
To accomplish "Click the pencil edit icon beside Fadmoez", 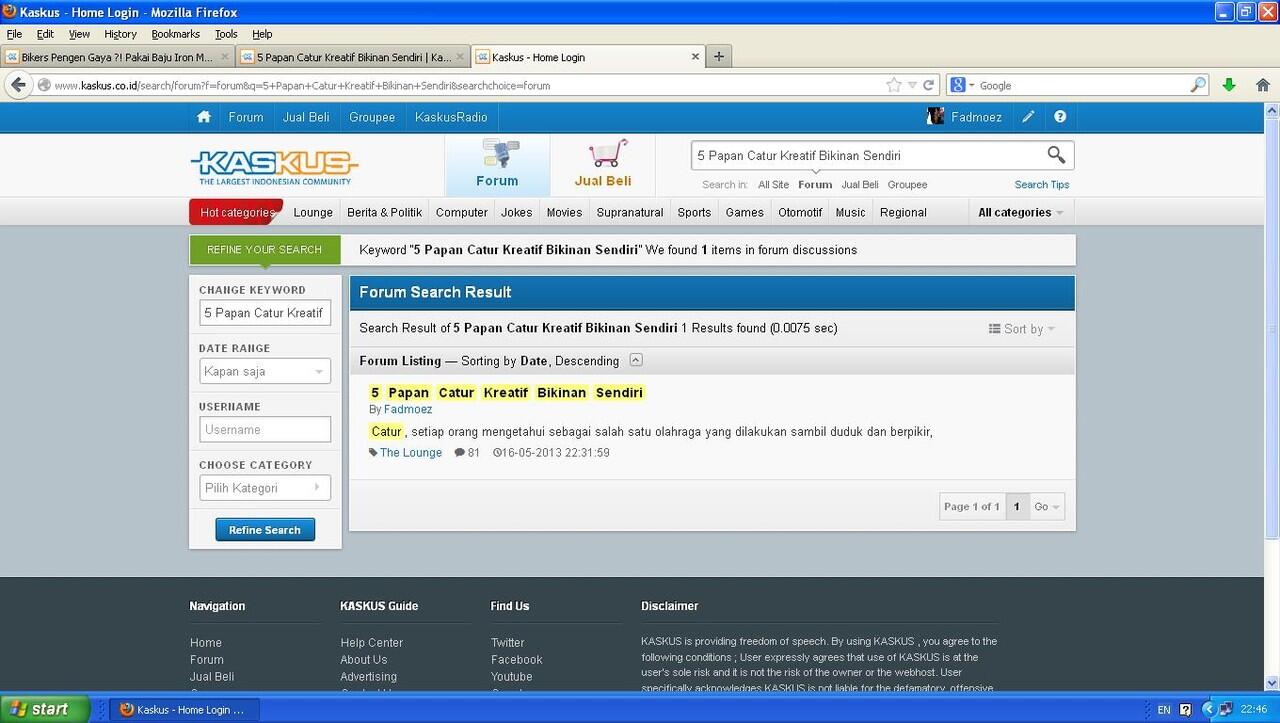I will point(1028,117).
